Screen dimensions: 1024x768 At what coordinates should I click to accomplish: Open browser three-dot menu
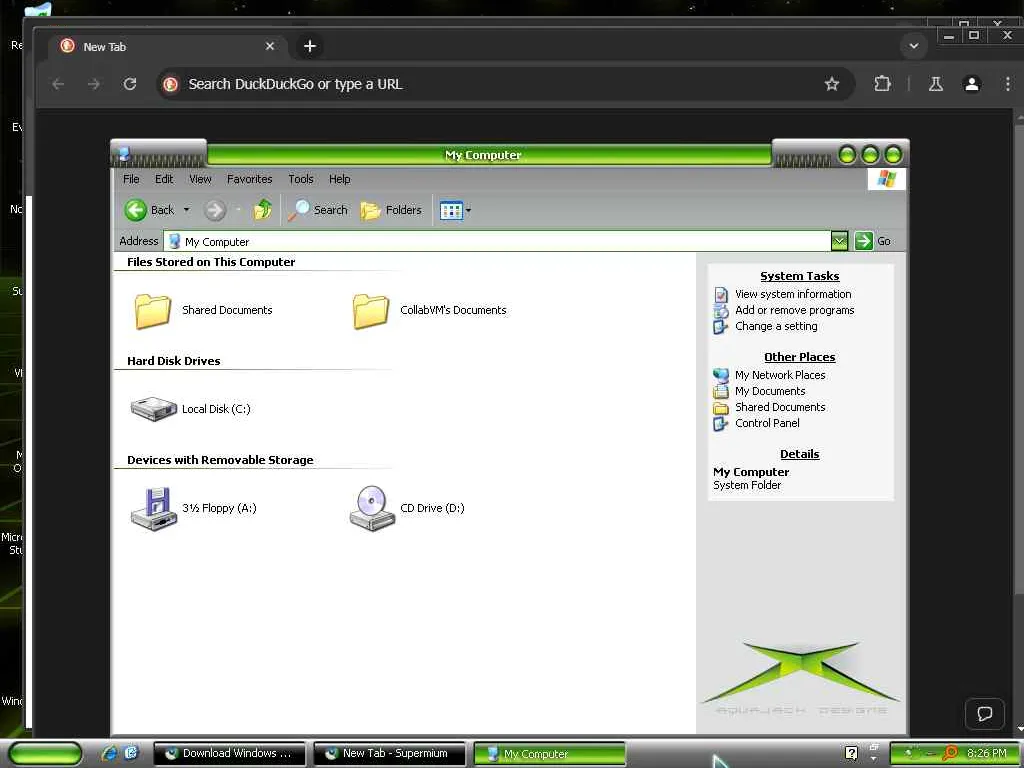click(x=1008, y=84)
